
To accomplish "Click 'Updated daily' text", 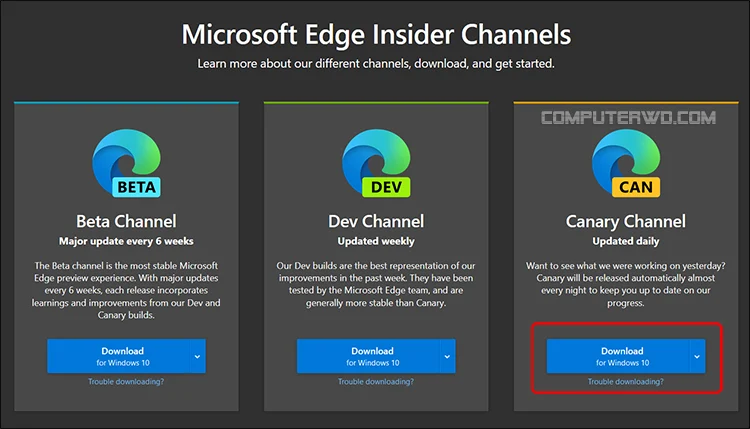I will [626, 241].
